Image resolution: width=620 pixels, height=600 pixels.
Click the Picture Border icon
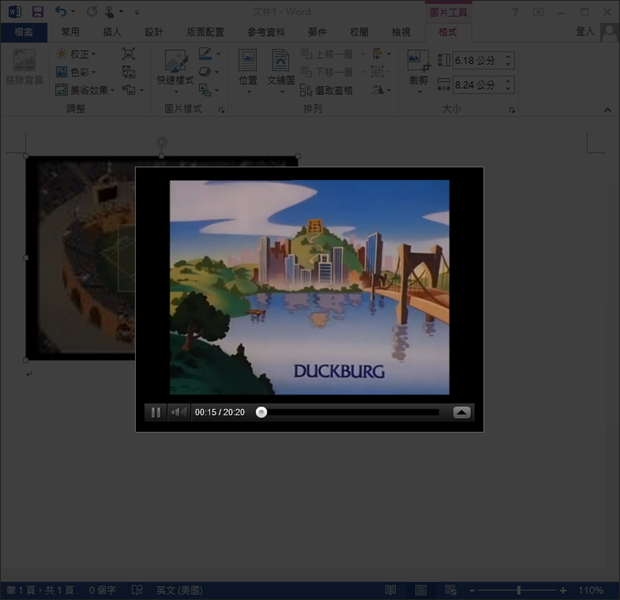(x=205, y=54)
